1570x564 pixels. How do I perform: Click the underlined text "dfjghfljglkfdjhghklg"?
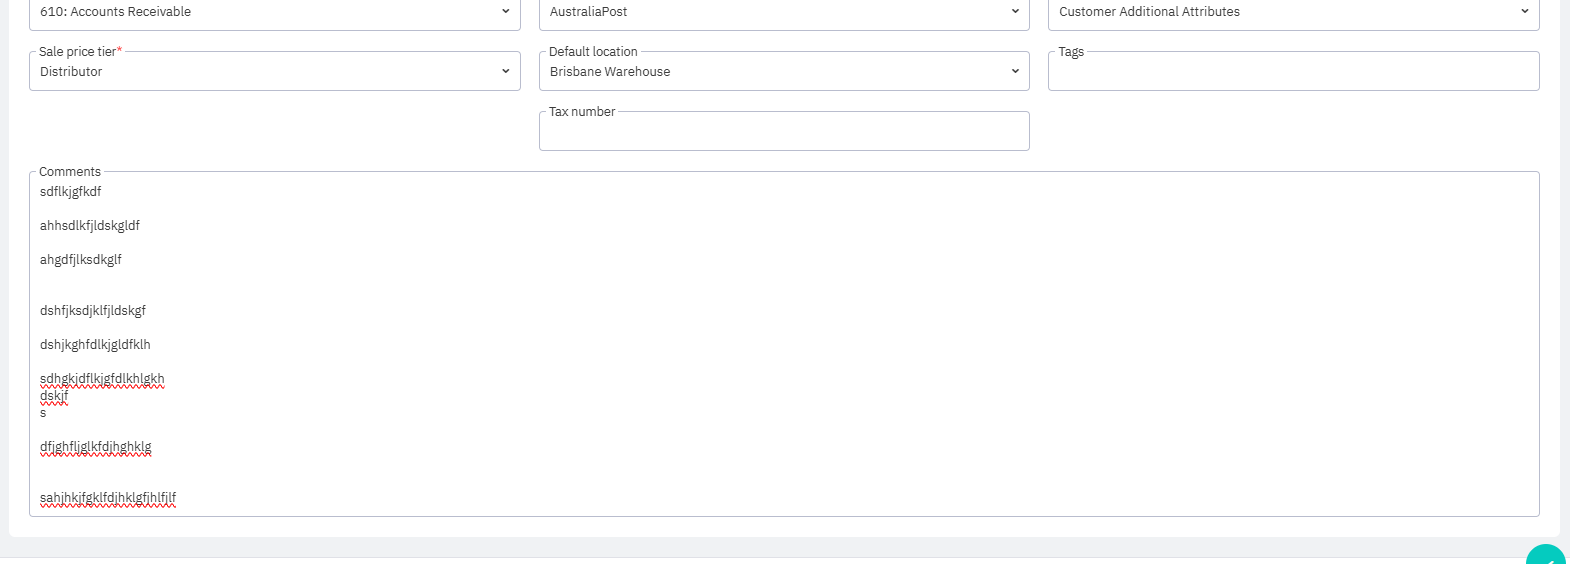[96, 447]
